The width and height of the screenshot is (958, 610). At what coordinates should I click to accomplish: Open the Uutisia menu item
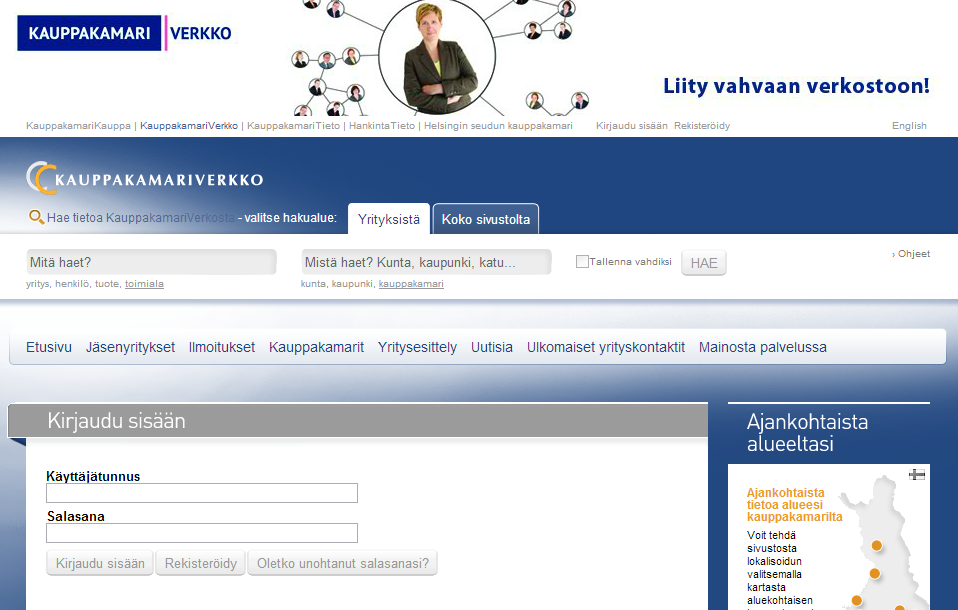[x=492, y=347]
